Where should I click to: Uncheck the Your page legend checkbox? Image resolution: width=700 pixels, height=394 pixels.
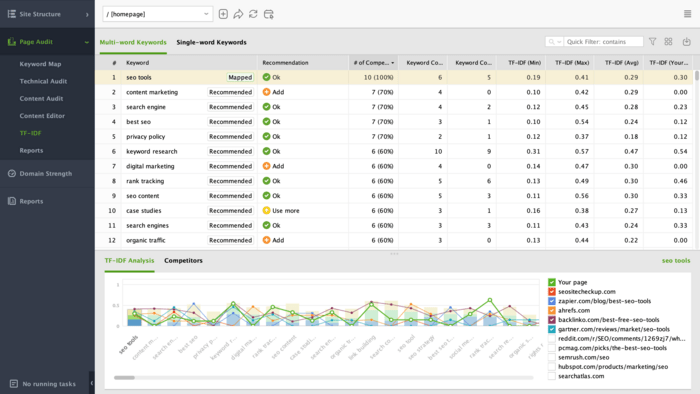[x=552, y=282]
